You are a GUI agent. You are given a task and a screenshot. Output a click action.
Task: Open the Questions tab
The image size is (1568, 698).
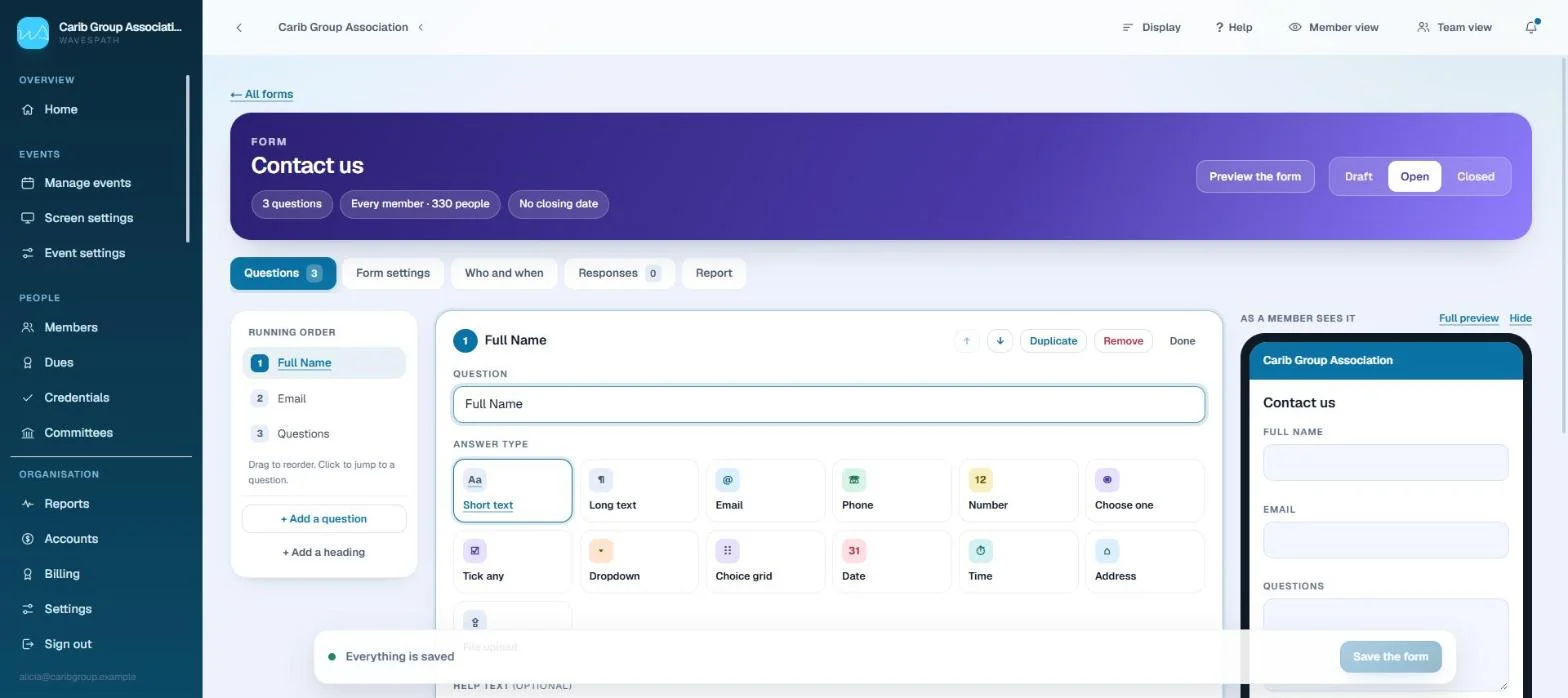(x=283, y=273)
